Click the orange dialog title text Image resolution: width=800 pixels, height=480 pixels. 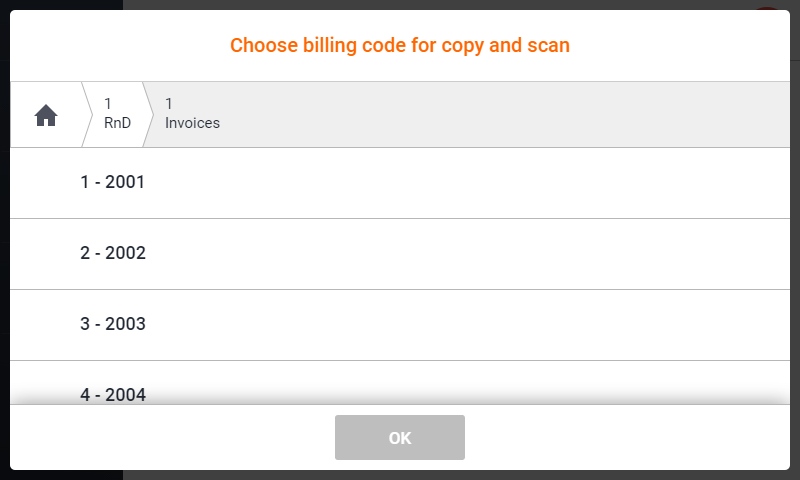(x=400, y=45)
